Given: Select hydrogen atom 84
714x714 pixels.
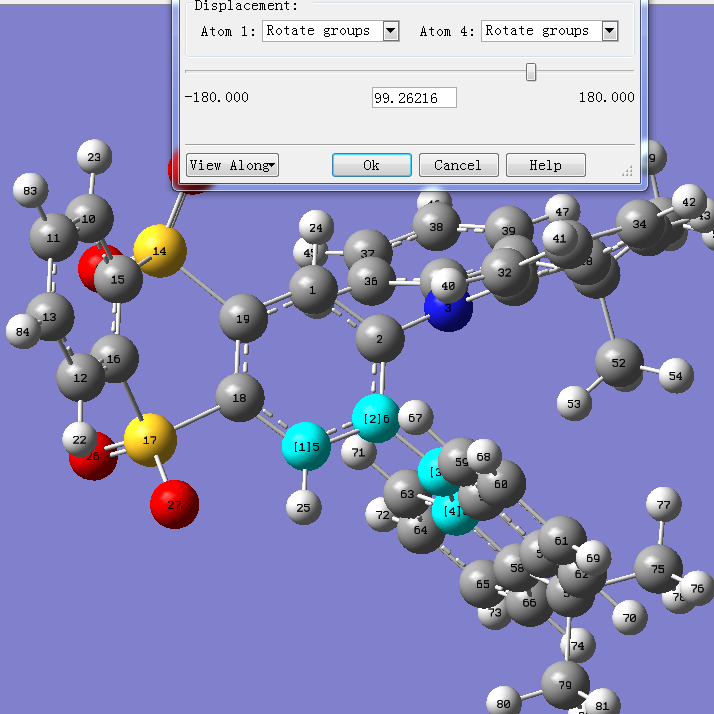Looking at the screenshot, I should point(23,332).
